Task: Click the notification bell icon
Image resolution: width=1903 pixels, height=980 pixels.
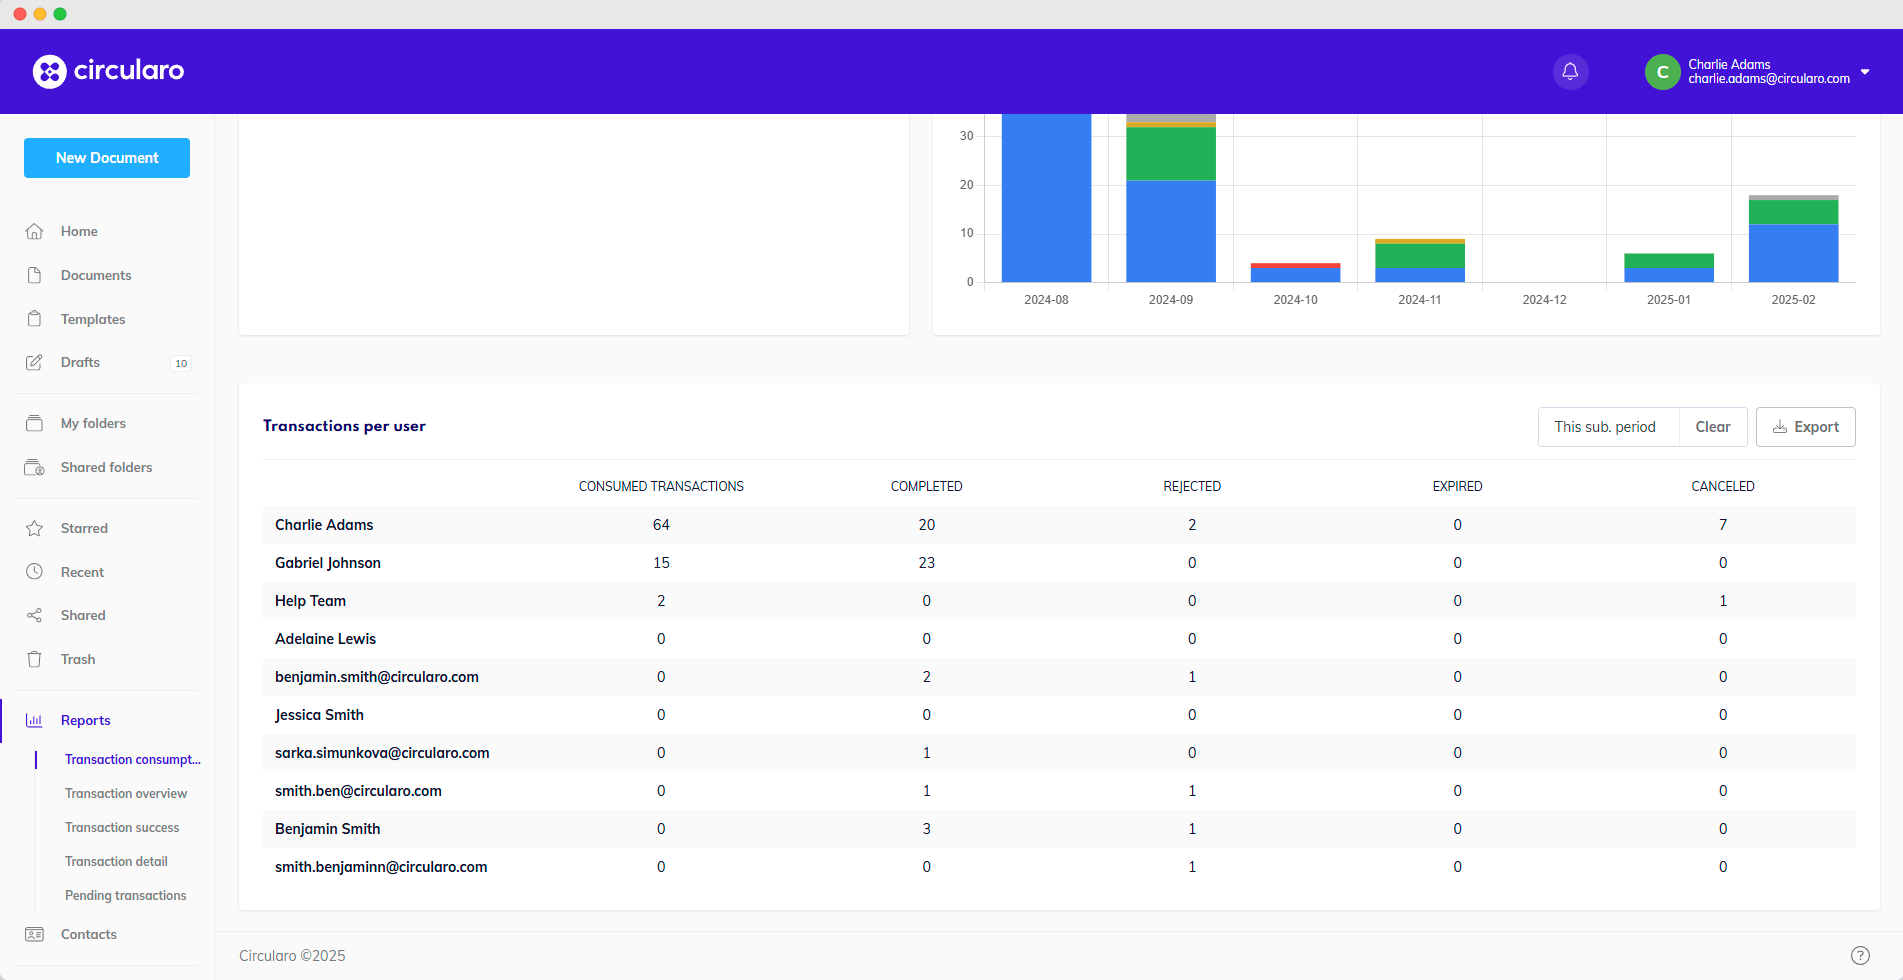Action: pyautogui.click(x=1570, y=72)
